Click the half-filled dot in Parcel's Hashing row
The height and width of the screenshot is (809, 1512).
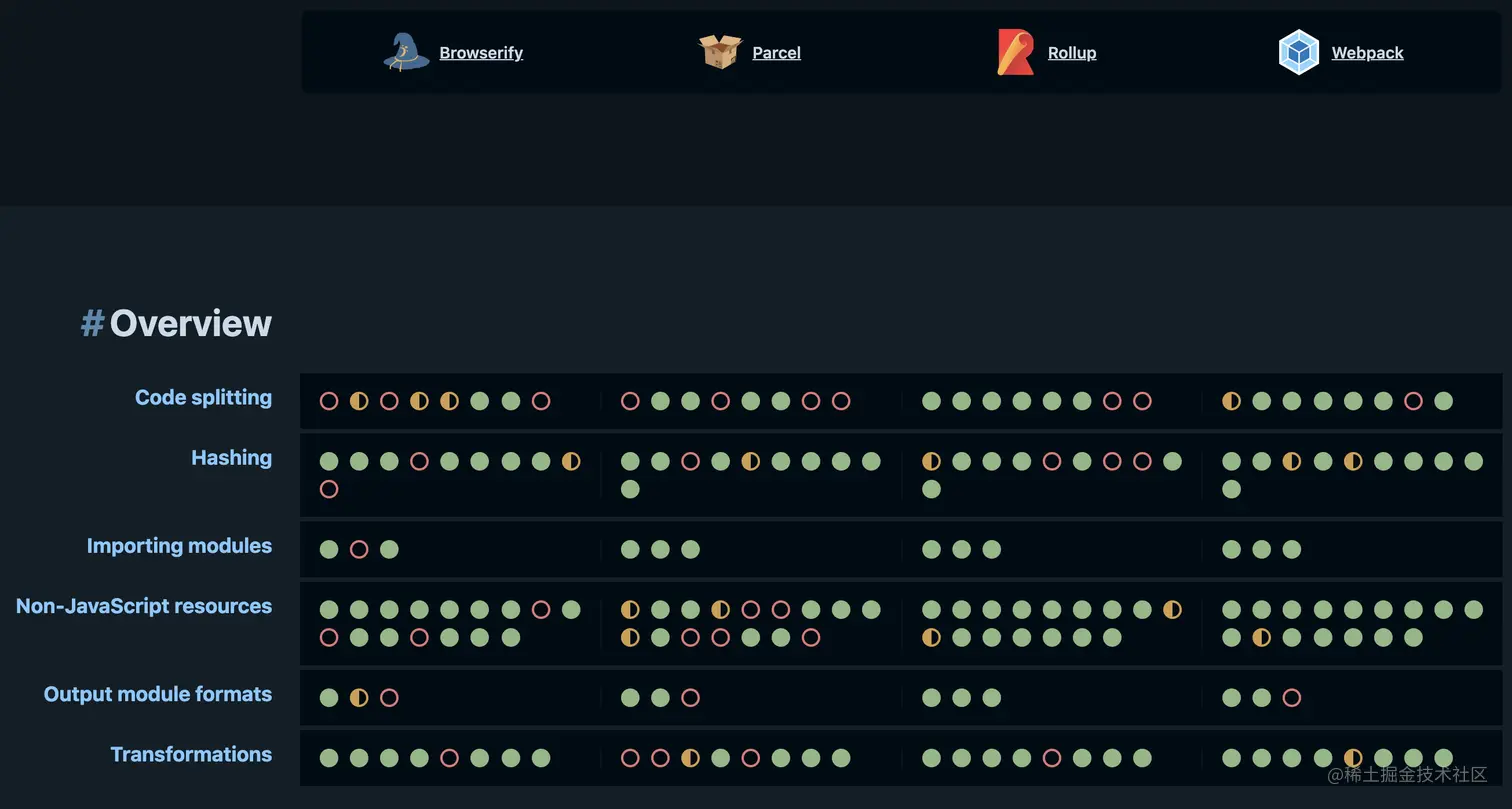[750, 461]
